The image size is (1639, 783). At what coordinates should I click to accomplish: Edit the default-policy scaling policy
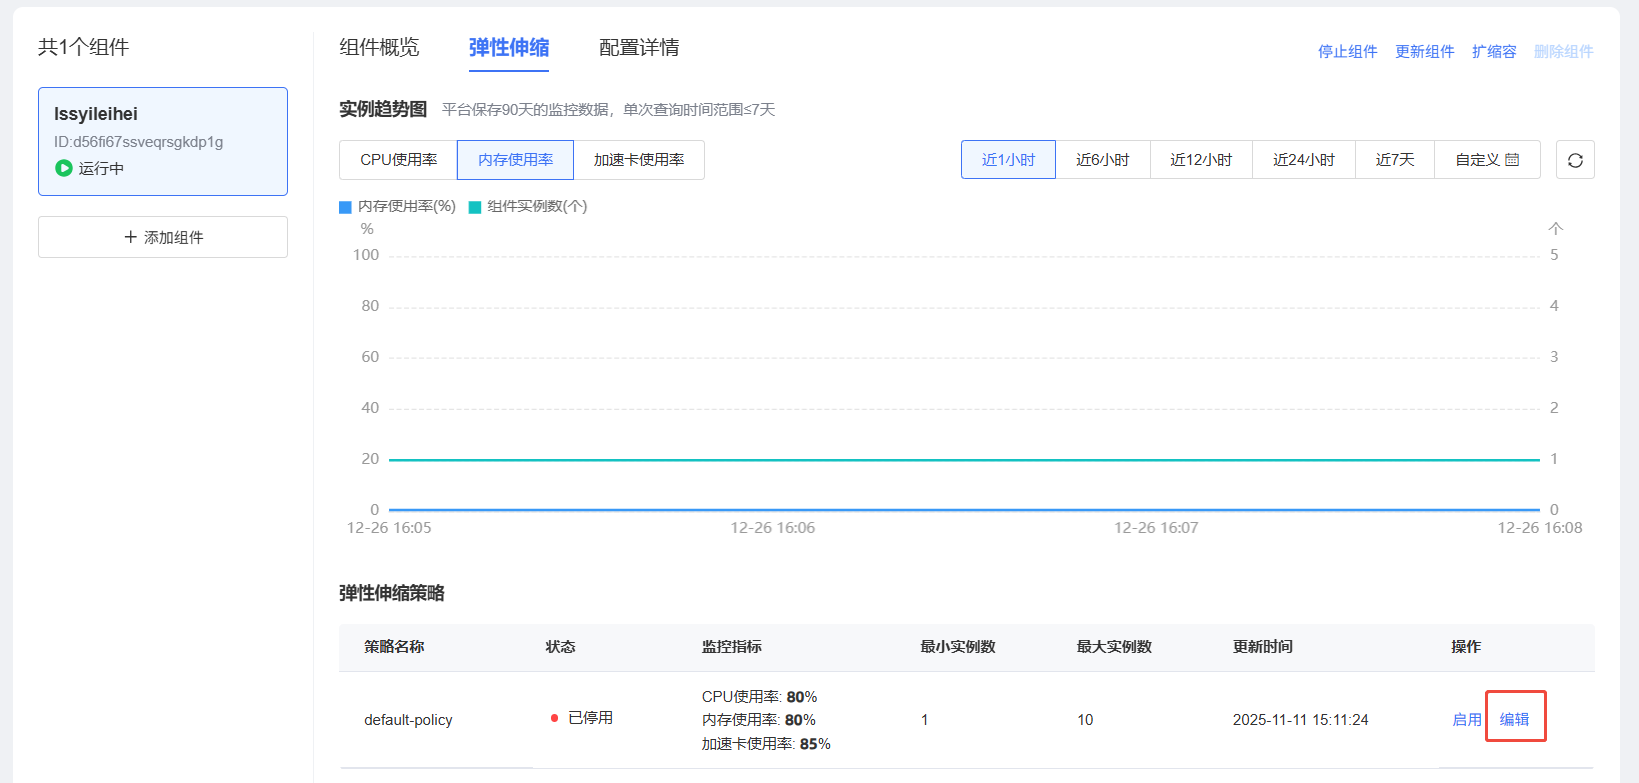coord(1514,719)
